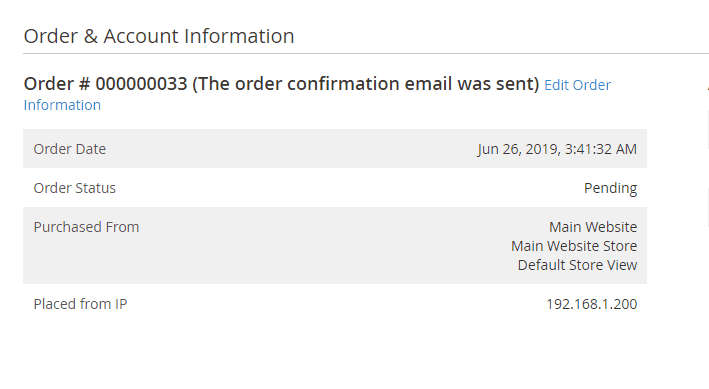
Task: Click the order time 3:41:32 AM
Action: tap(600, 149)
